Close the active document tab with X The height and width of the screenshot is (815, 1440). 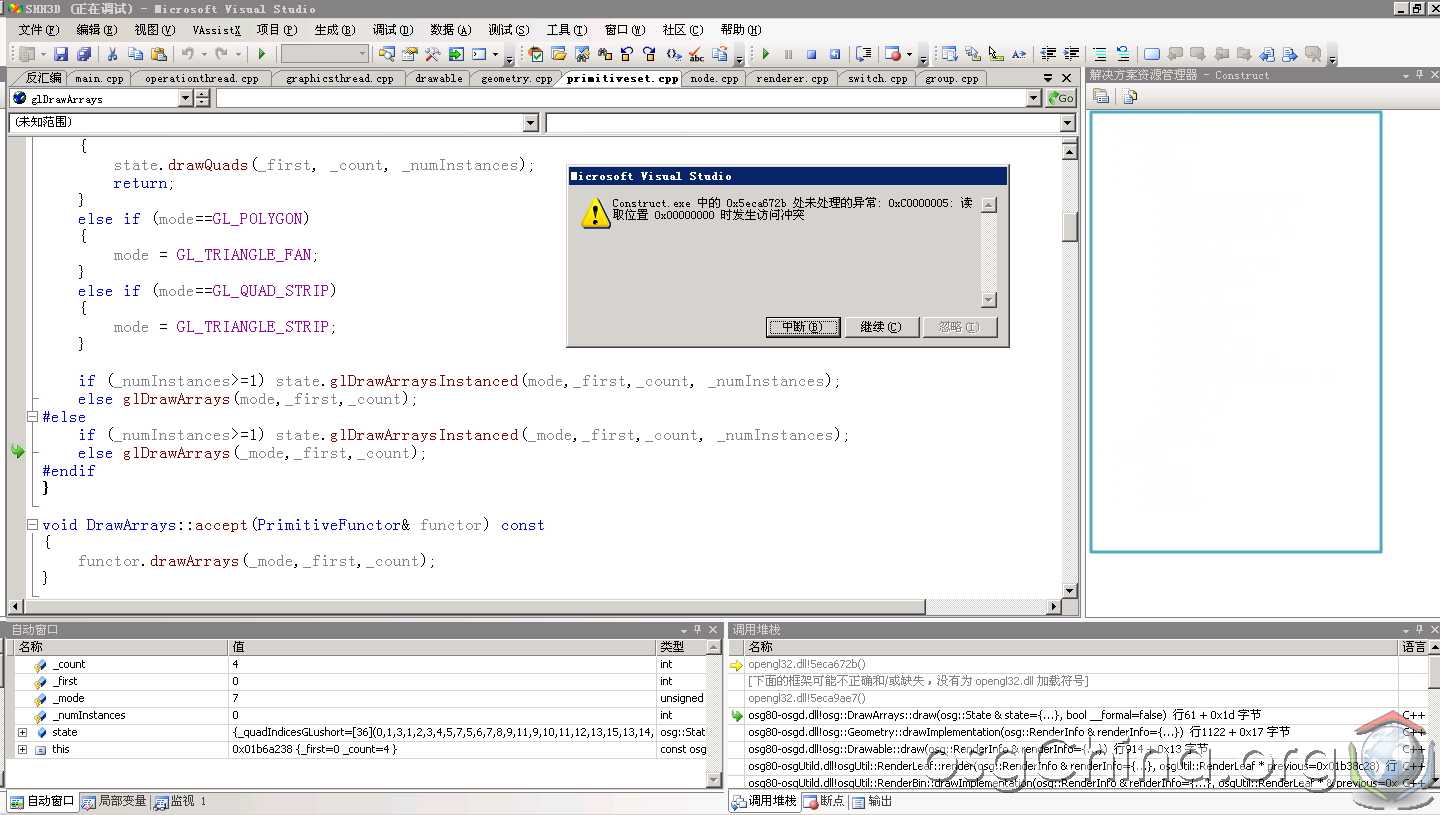point(1066,78)
